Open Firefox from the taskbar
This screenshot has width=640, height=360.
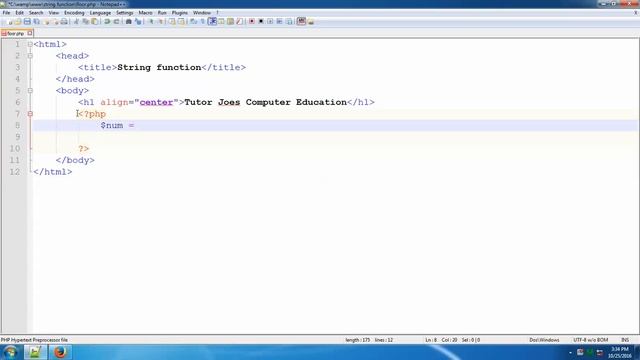click(x=60, y=352)
